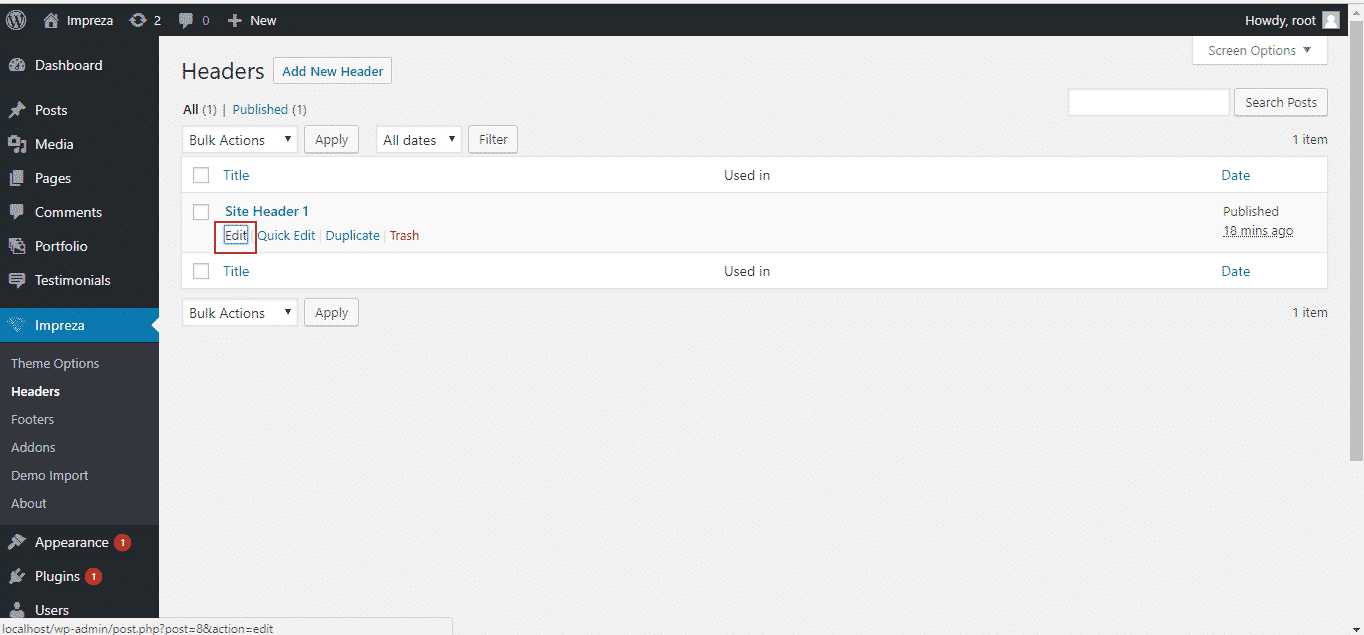Image resolution: width=1364 pixels, height=635 pixels.
Task: Click the top Apply button
Action: click(331, 140)
